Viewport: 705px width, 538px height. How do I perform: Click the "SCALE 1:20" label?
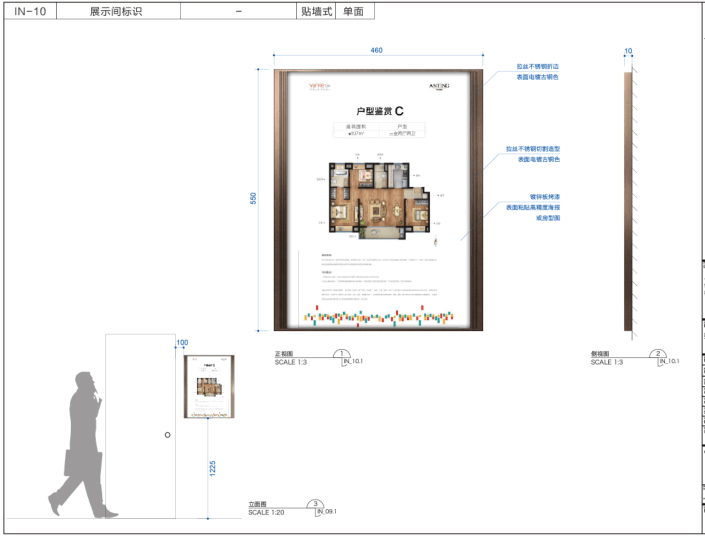(x=266, y=512)
